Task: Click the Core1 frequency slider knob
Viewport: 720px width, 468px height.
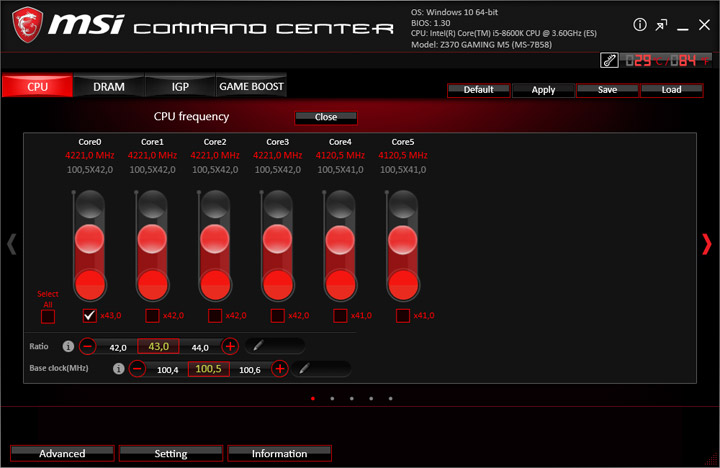Action: [x=152, y=239]
